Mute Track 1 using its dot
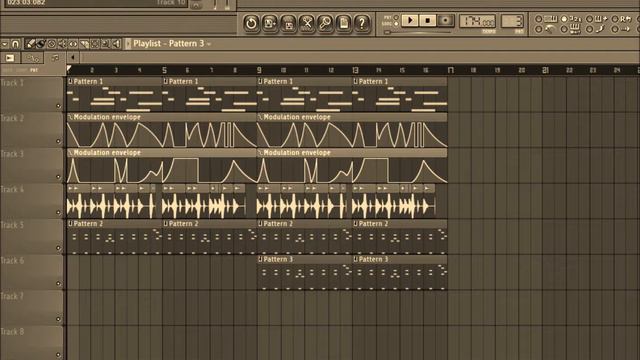 pyautogui.click(x=58, y=106)
